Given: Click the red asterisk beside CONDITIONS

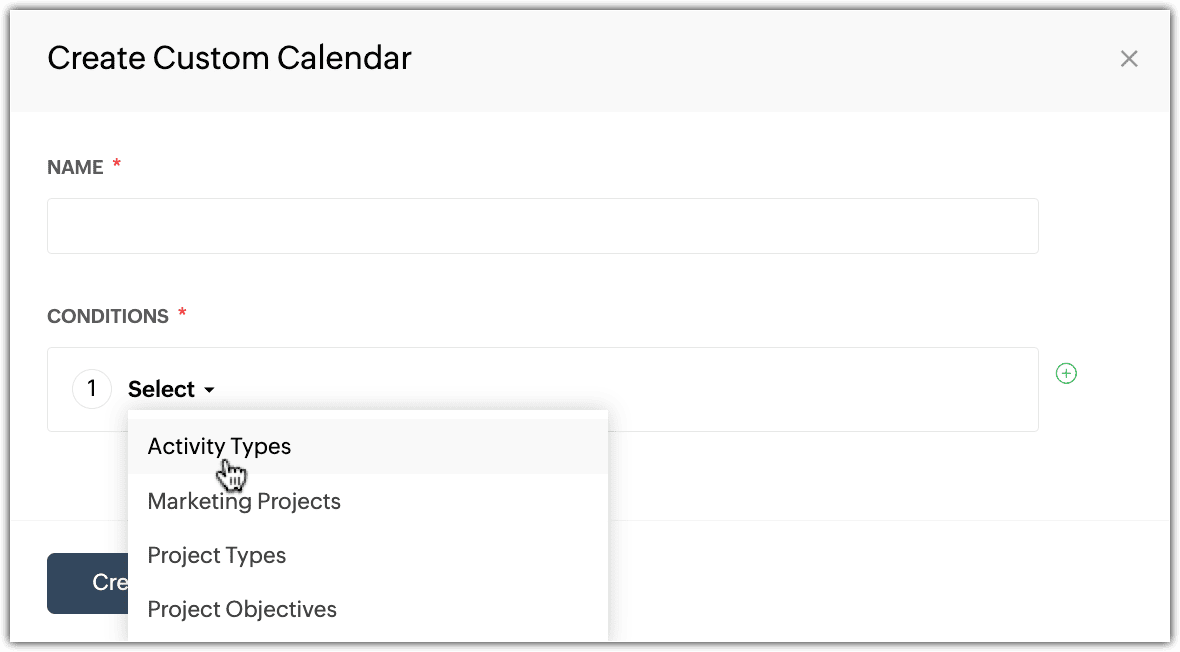Looking at the screenshot, I should [182, 314].
